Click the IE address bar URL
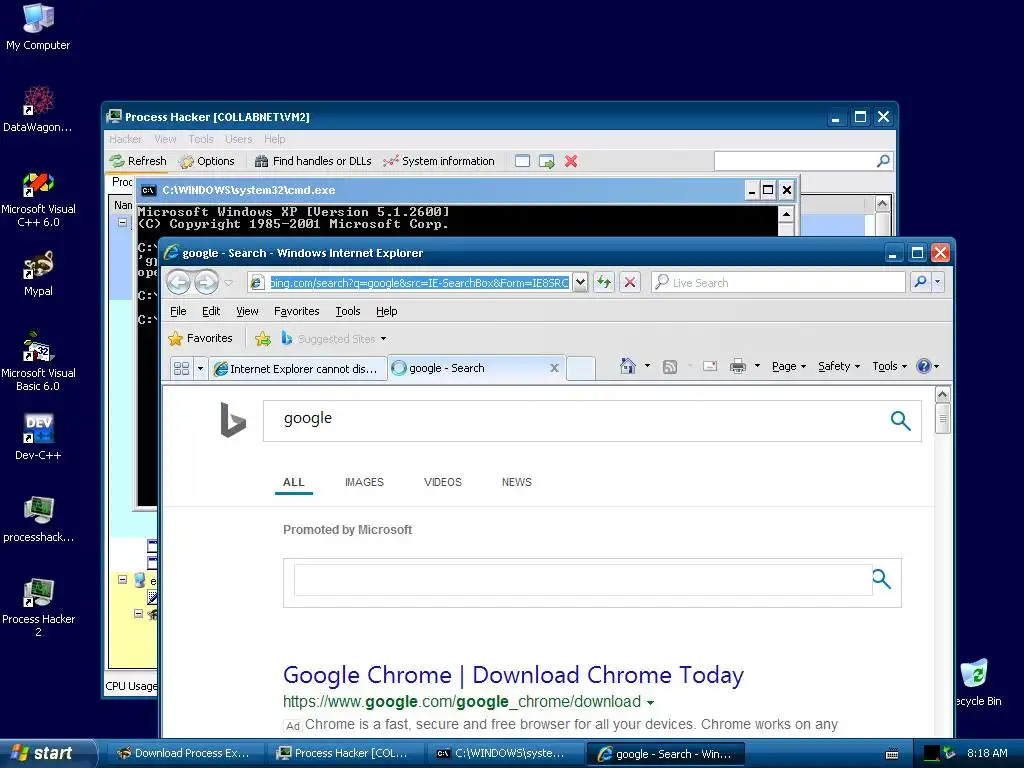Image resolution: width=1024 pixels, height=768 pixels. pyautogui.click(x=420, y=283)
